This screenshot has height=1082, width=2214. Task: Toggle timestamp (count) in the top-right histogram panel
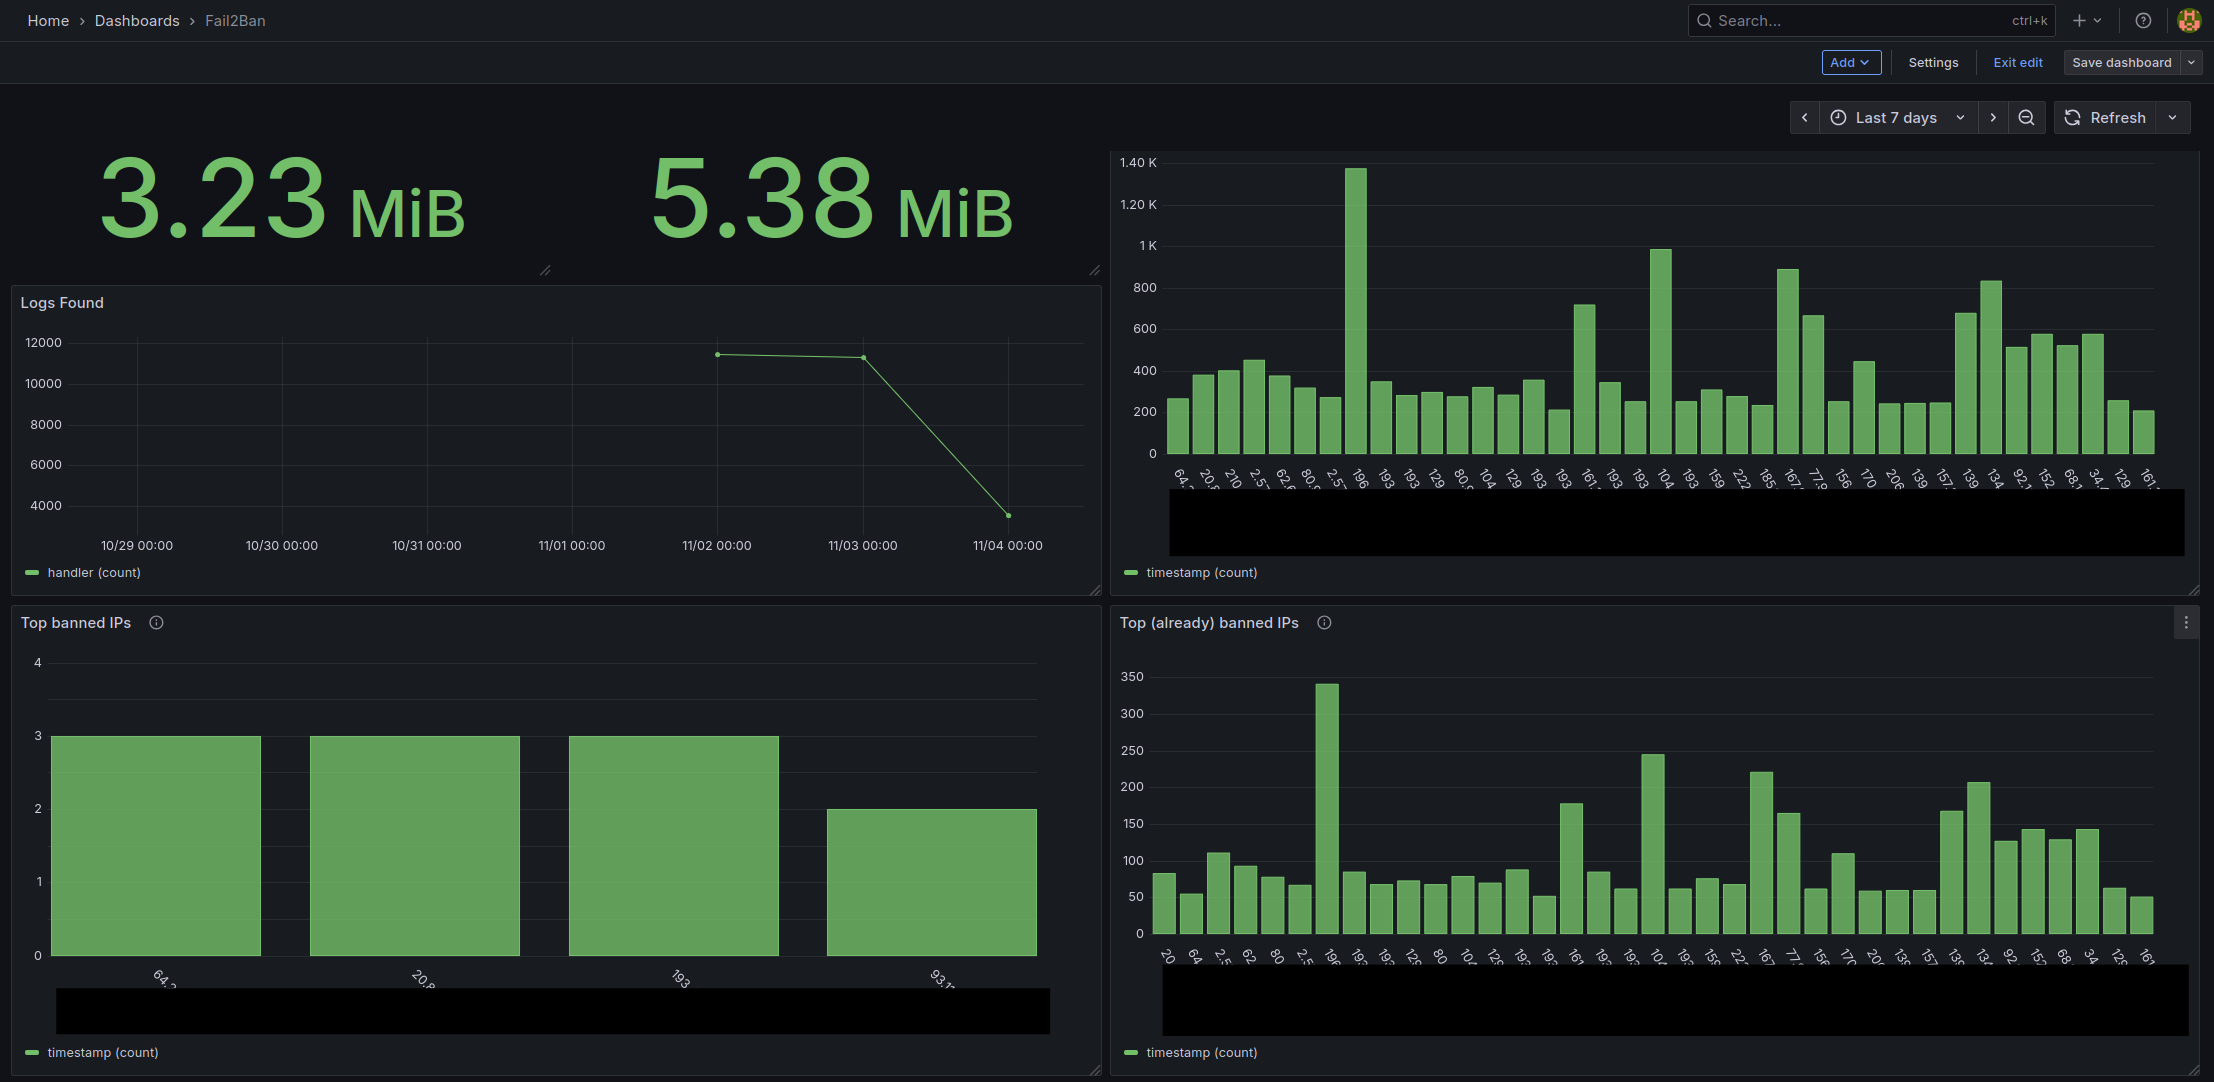pos(1201,572)
